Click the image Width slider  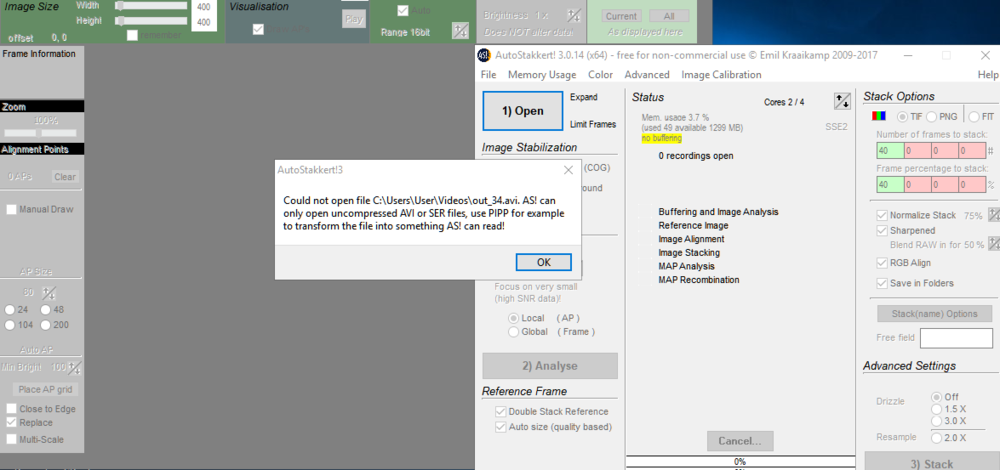(151, 6)
